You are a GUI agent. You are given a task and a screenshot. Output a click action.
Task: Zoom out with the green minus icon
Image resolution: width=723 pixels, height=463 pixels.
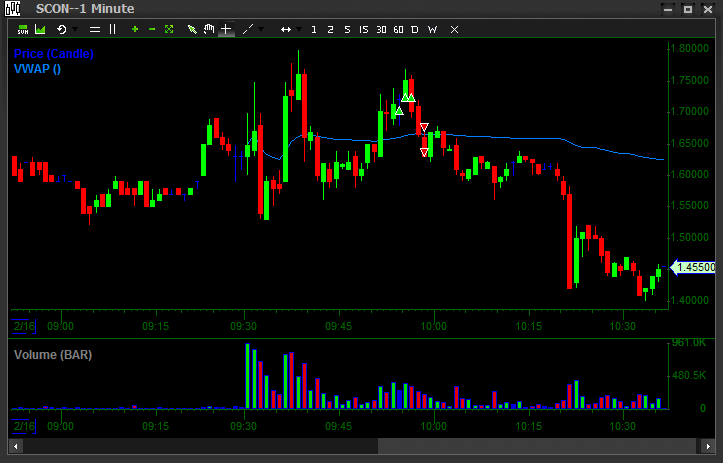coord(152,30)
